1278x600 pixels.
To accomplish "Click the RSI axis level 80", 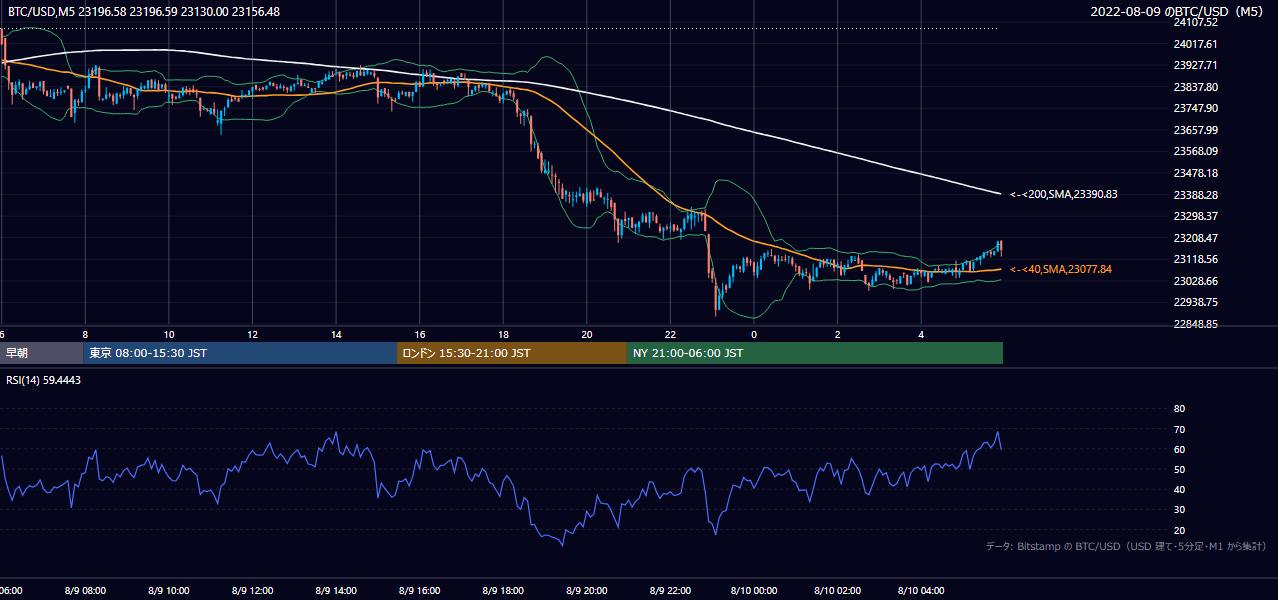I will click(1179, 409).
